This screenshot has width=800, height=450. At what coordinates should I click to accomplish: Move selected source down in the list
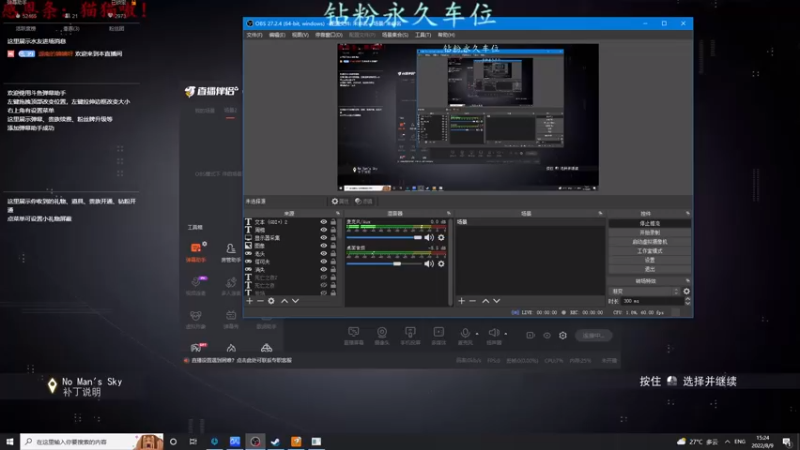point(295,301)
